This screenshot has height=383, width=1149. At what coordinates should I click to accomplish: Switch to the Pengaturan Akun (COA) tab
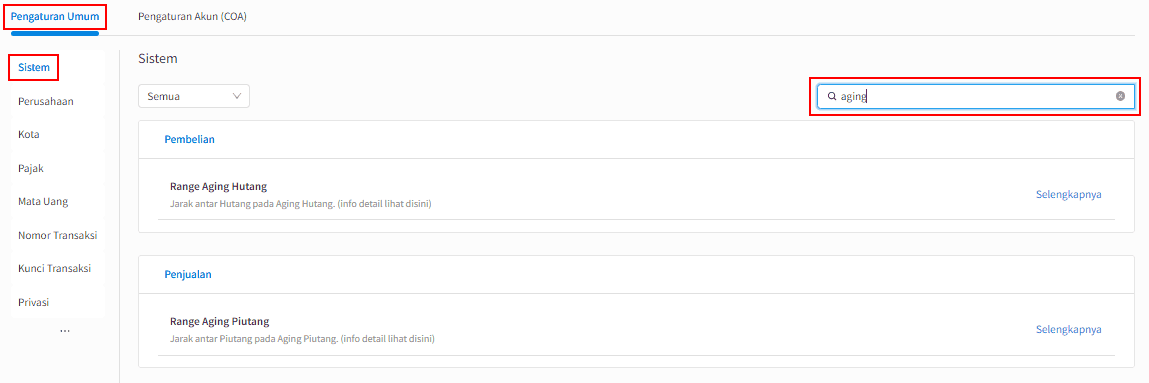coord(192,16)
